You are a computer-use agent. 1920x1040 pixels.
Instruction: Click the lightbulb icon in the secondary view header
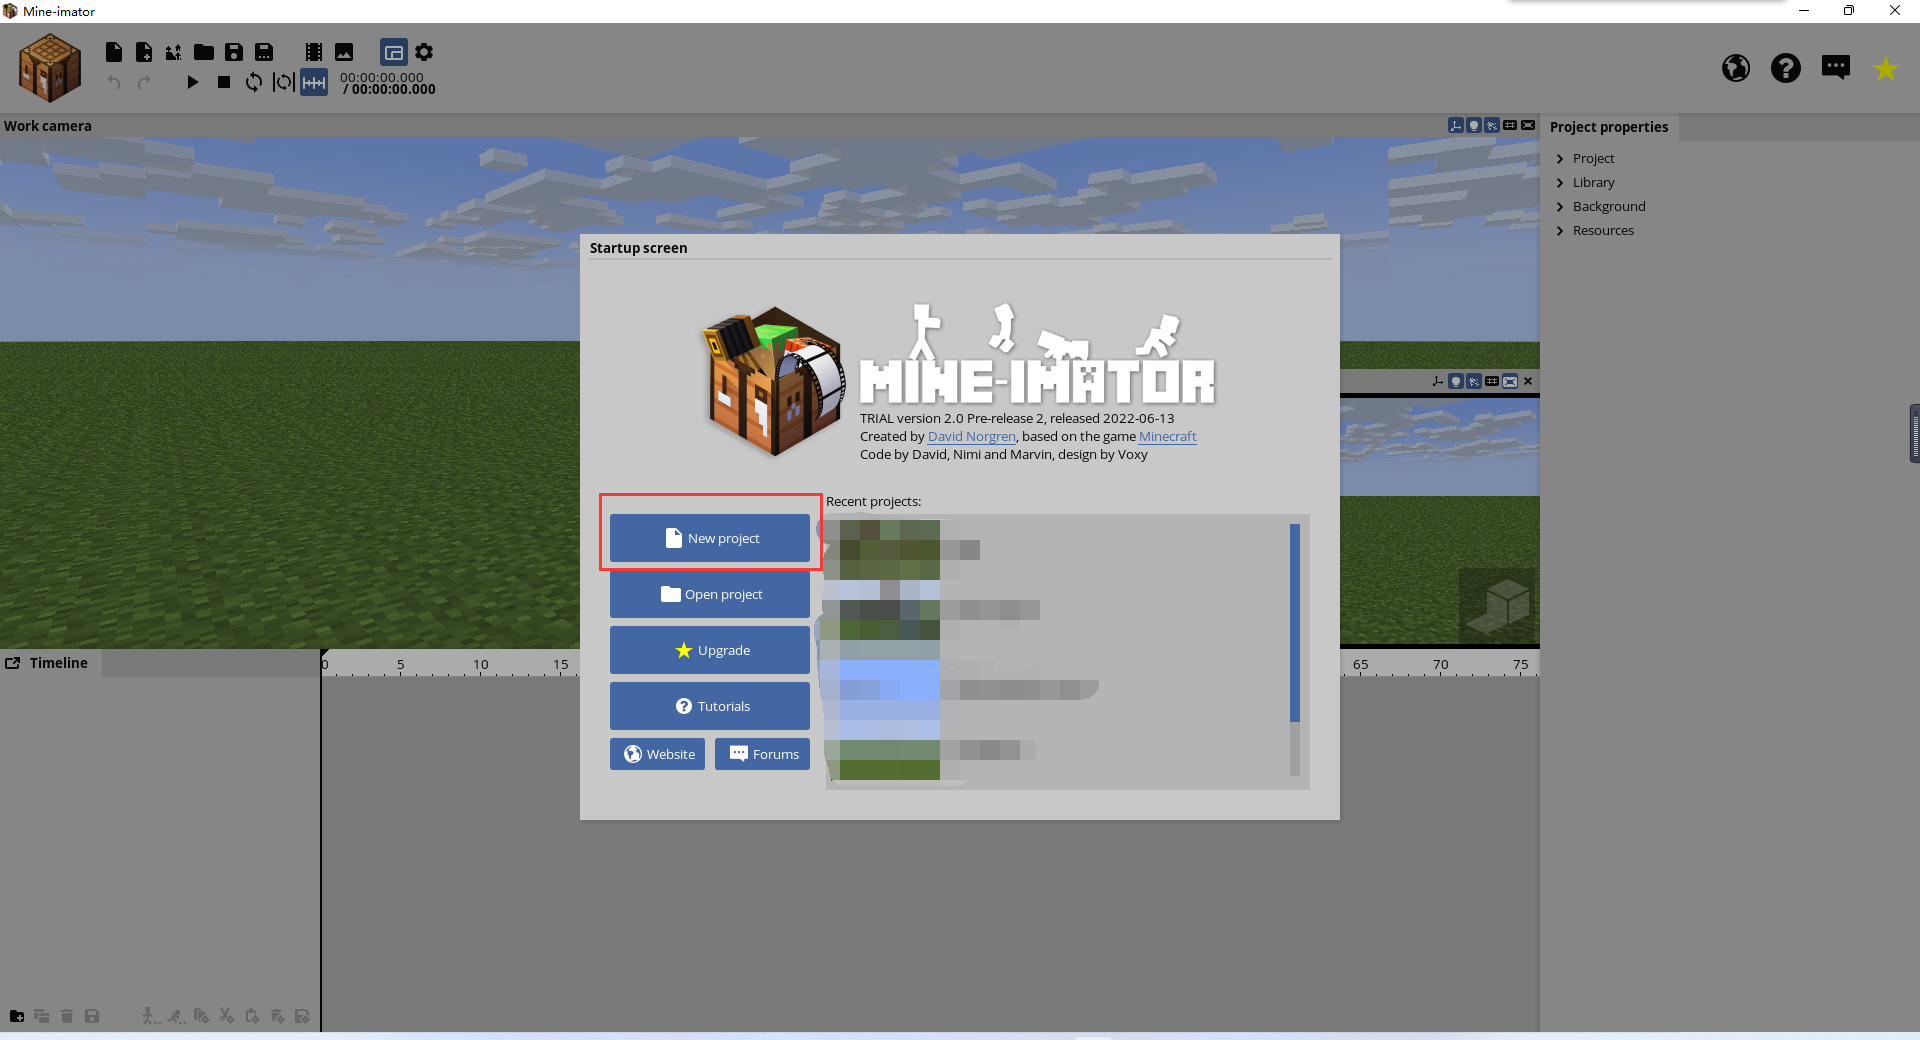pos(1456,381)
